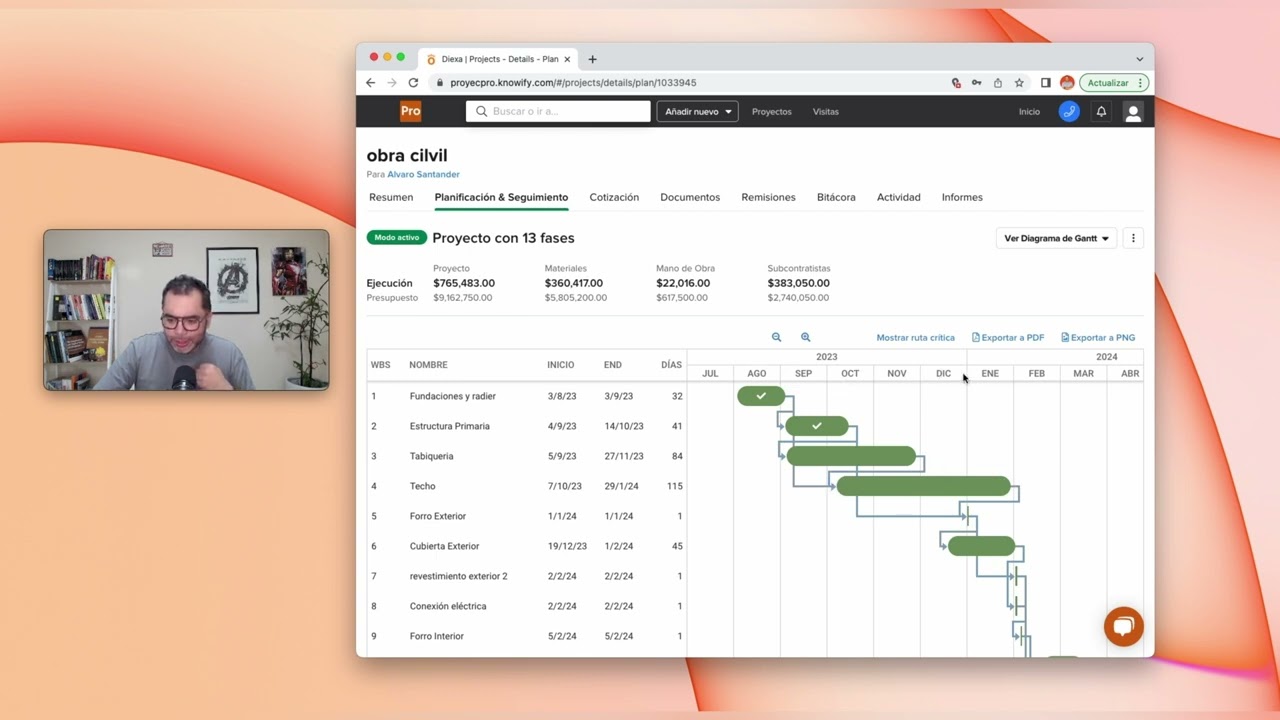Go to Inicio in the top bar

pos(1029,112)
